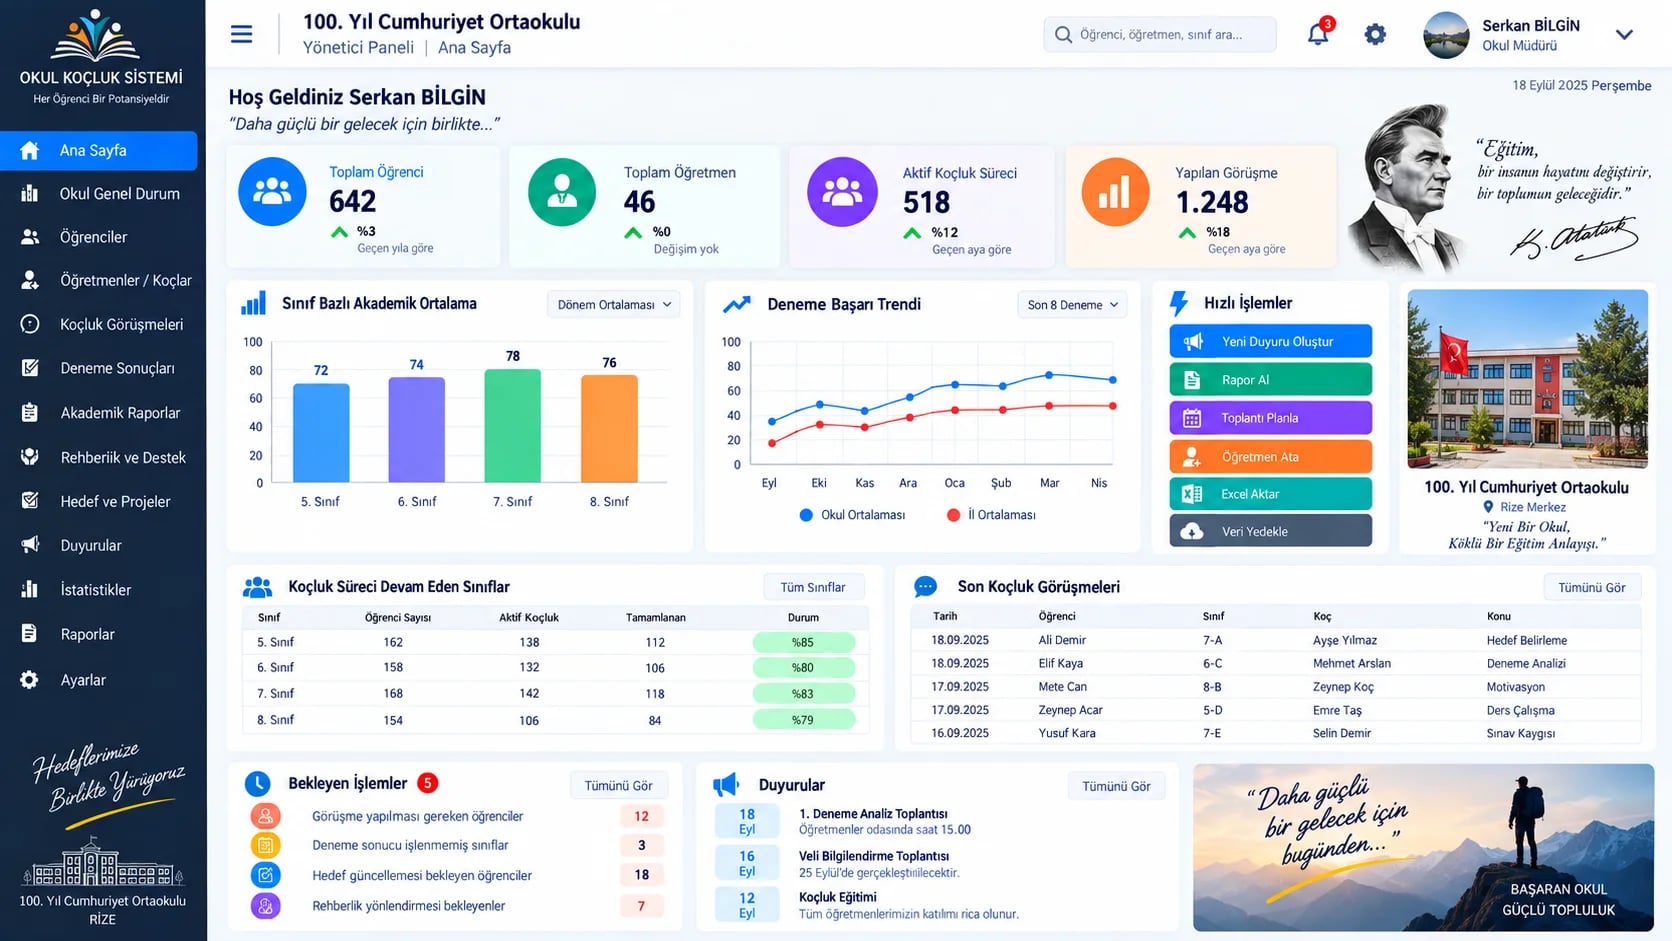Click the Veri Yedekle button

point(1270,531)
